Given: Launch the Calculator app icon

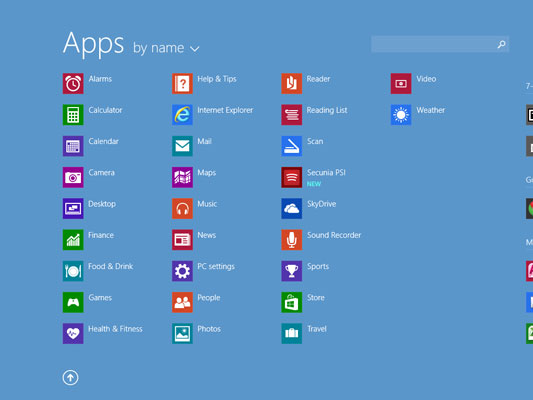Looking at the screenshot, I should click(x=73, y=115).
